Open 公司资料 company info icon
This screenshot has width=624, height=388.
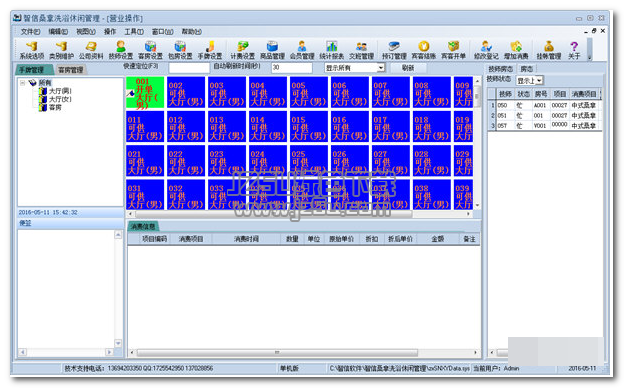91,50
